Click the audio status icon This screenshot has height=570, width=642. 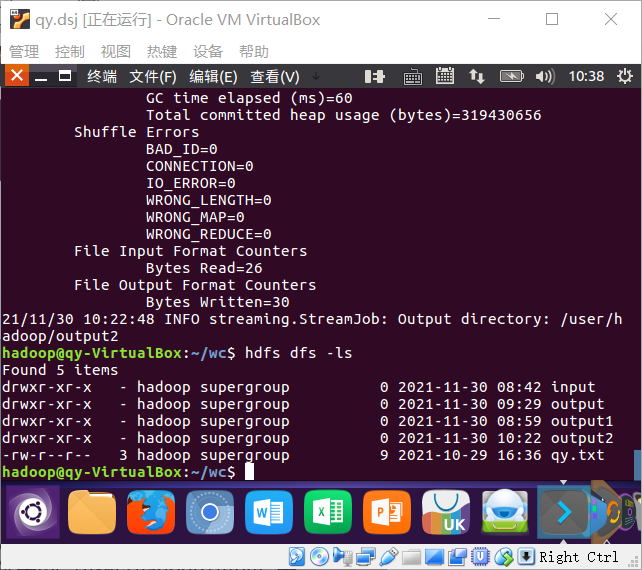click(342, 556)
